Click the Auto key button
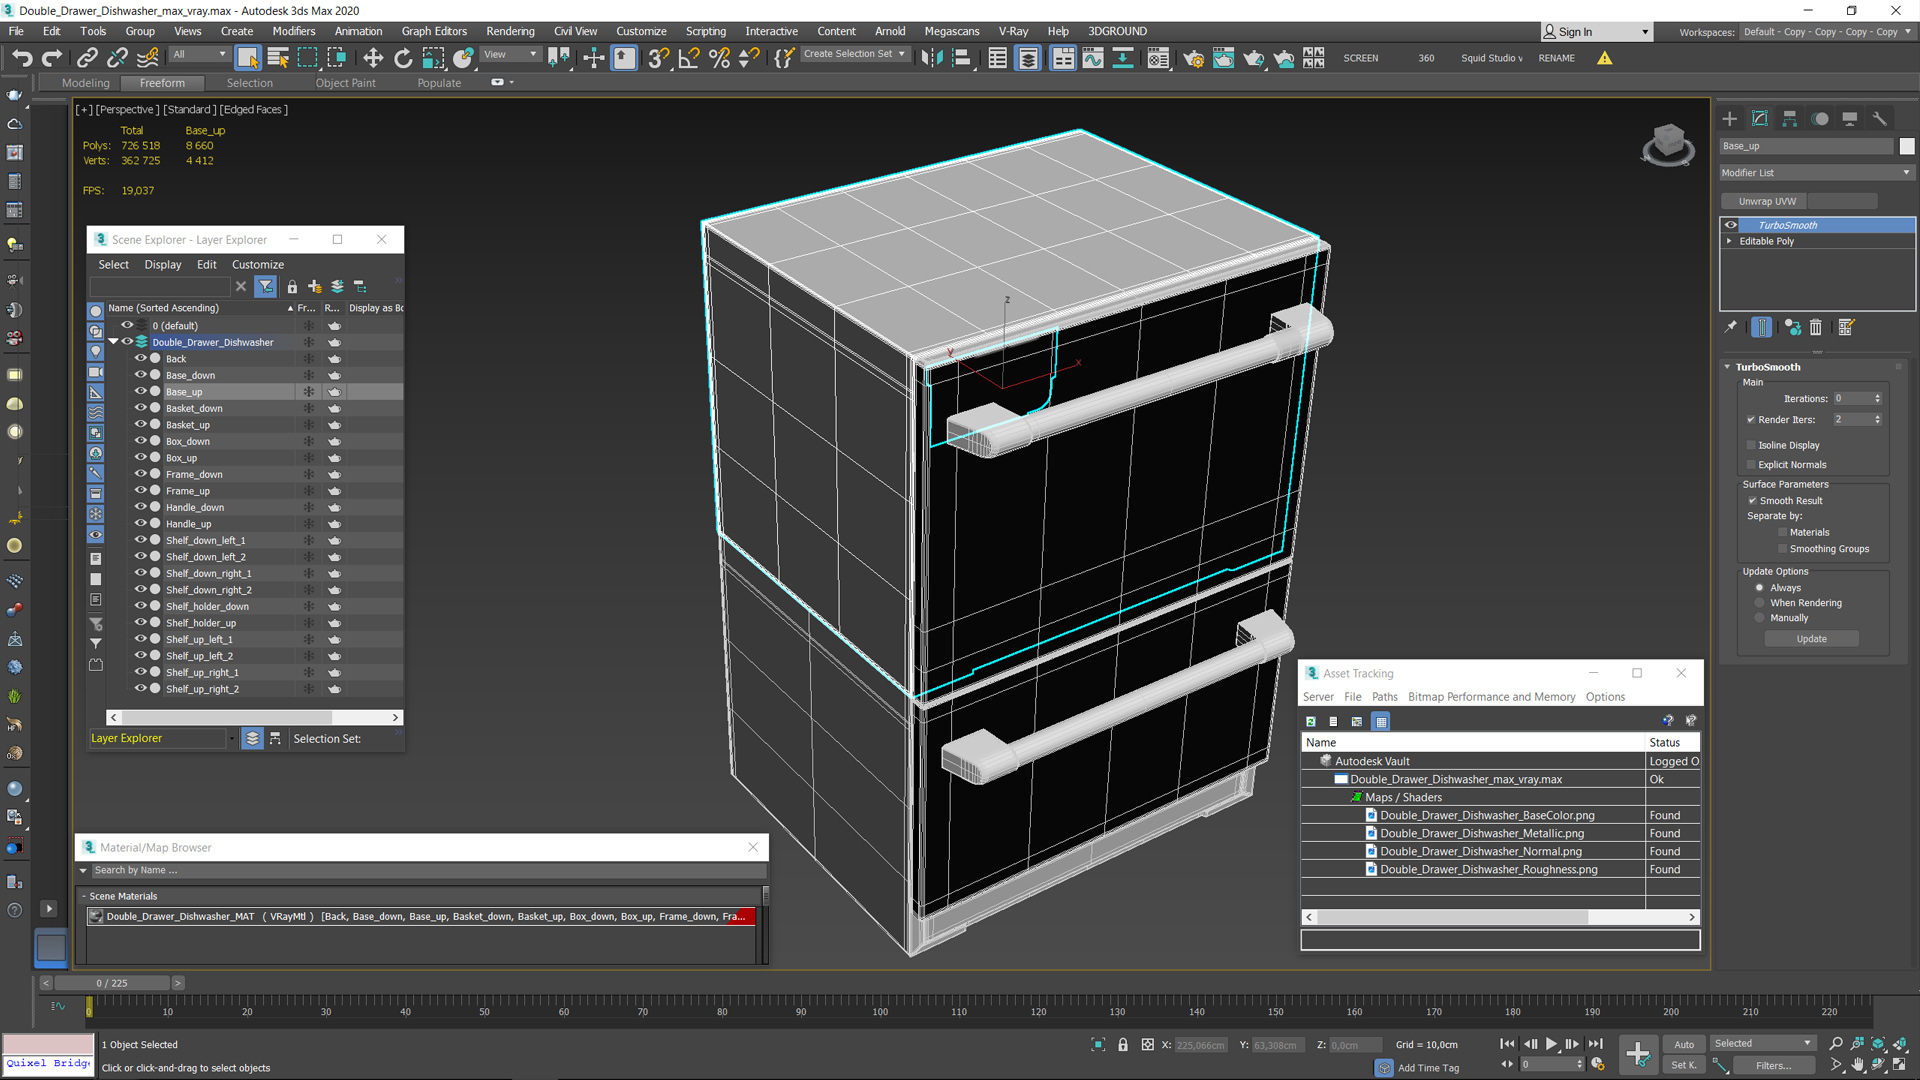Screen dimensions: 1920x1080 tap(1684, 1044)
